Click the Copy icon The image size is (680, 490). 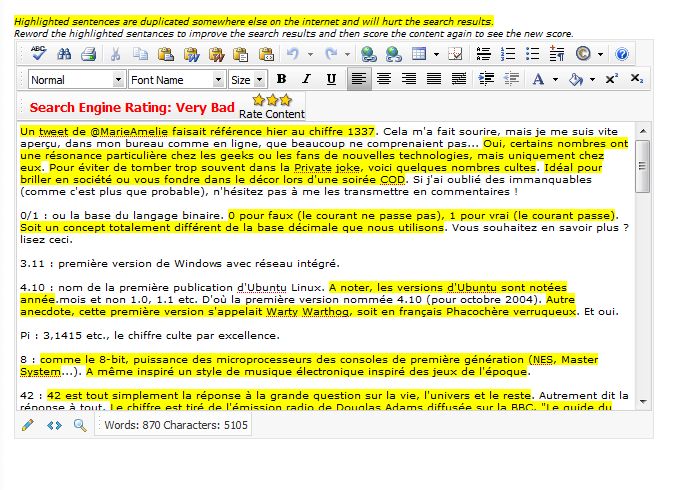(x=140, y=54)
